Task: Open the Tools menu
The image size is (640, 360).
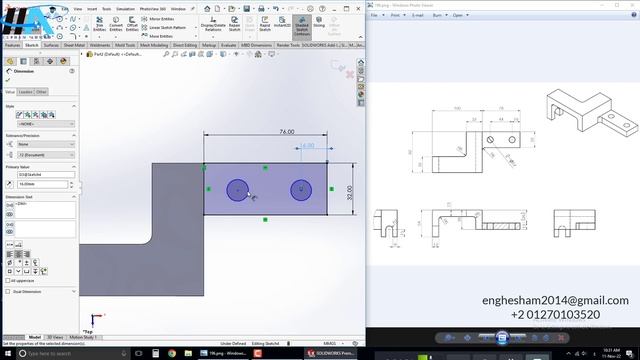Action: pyautogui.click(x=106, y=9)
